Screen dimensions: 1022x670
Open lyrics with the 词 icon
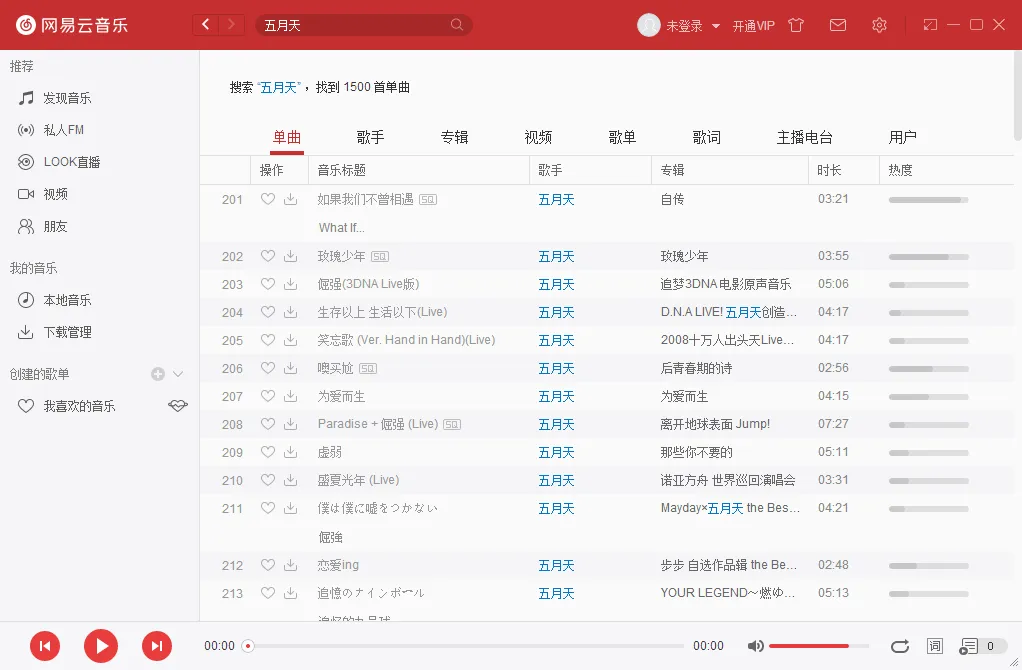935,646
